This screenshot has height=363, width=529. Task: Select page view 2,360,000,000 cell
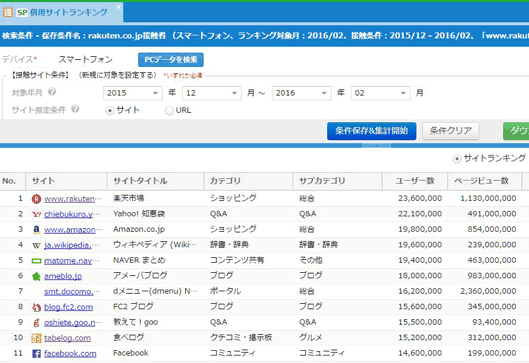(x=488, y=291)
